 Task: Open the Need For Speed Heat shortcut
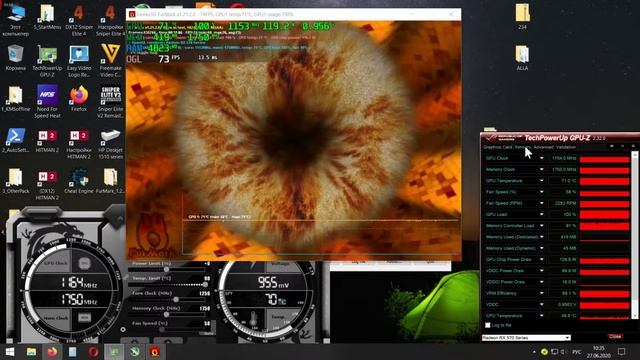[x=47, y=102]
